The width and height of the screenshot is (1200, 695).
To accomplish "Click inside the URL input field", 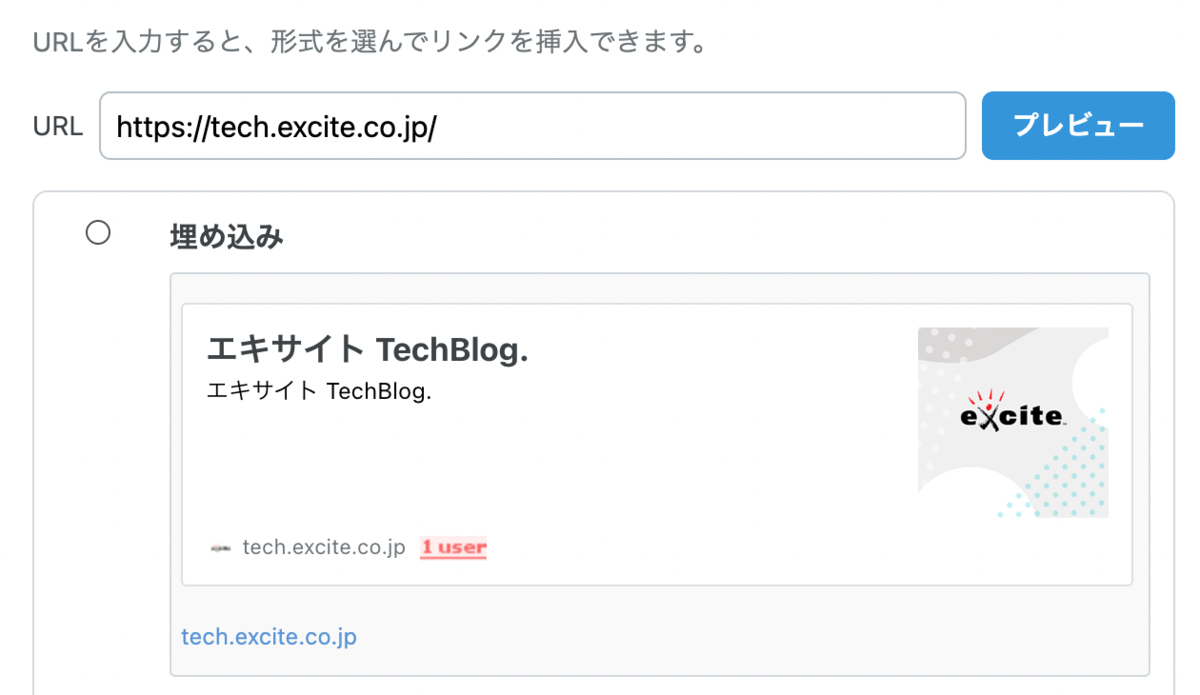I will point(530,125).
